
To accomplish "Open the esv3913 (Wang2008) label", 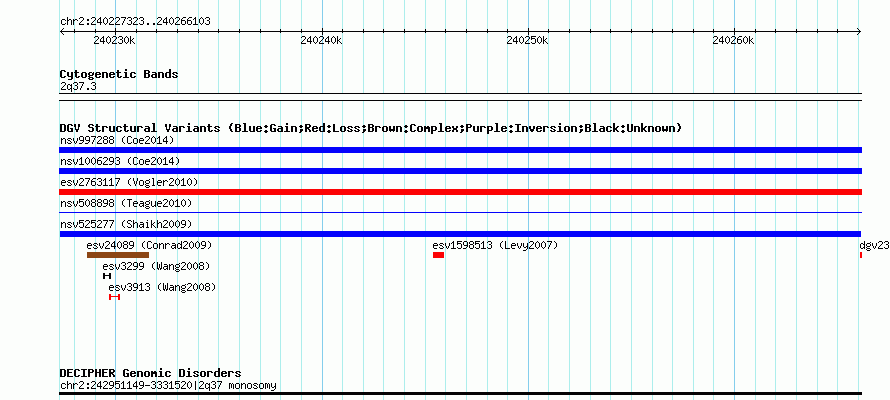I will [162, 287].
